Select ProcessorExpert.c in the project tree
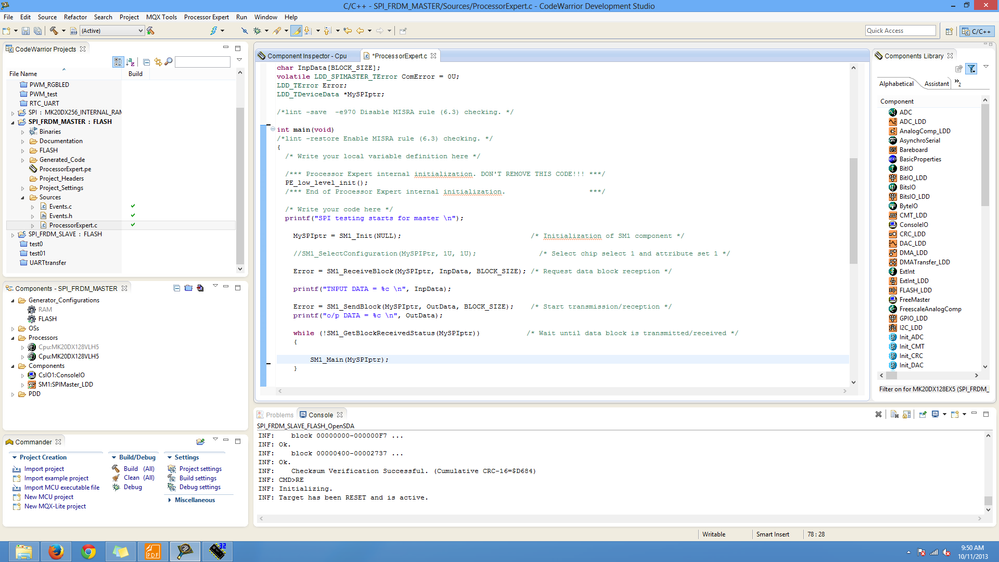Viewport: 999px width, 562px height. pyautogui.click(x=73, y=225)
